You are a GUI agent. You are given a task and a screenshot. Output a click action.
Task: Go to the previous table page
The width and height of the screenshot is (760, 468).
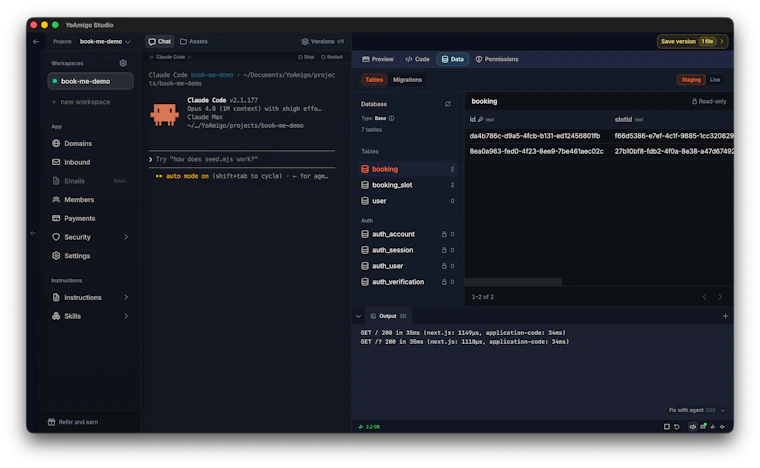704,297
